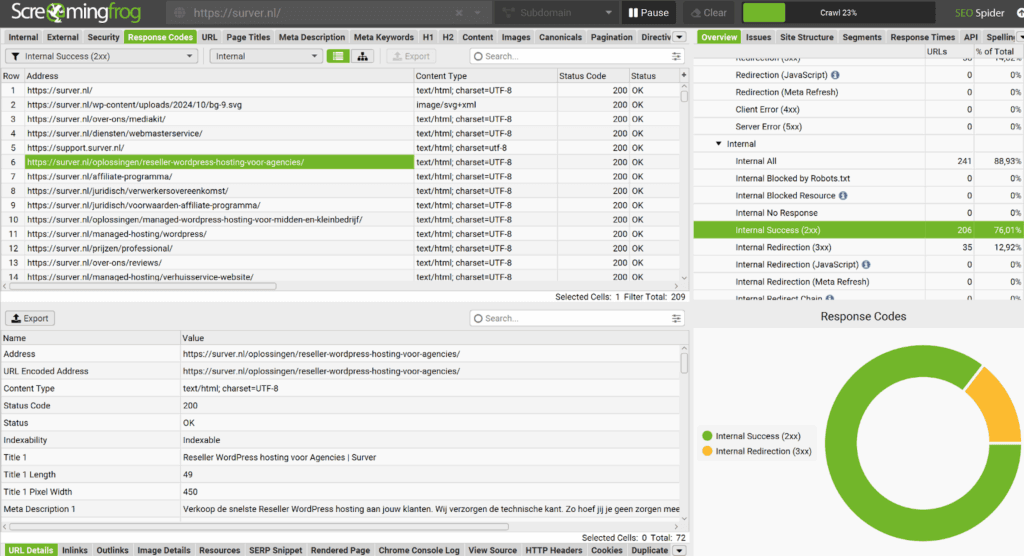Select the row https://surver.nl/prijzen/professional/
The image size is (1024, 556).
pyautogui.click(x=340, y=248)
